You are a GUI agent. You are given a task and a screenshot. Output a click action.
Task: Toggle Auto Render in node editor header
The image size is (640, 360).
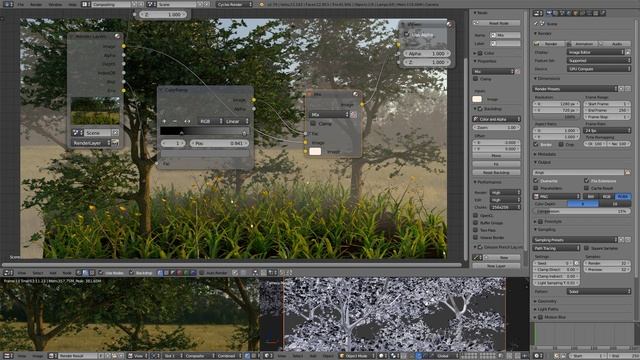click(202, 273)
